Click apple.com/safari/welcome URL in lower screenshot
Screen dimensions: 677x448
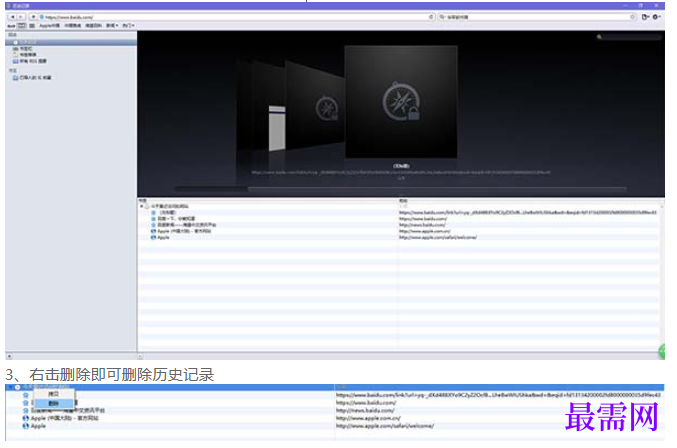point(385,426)
